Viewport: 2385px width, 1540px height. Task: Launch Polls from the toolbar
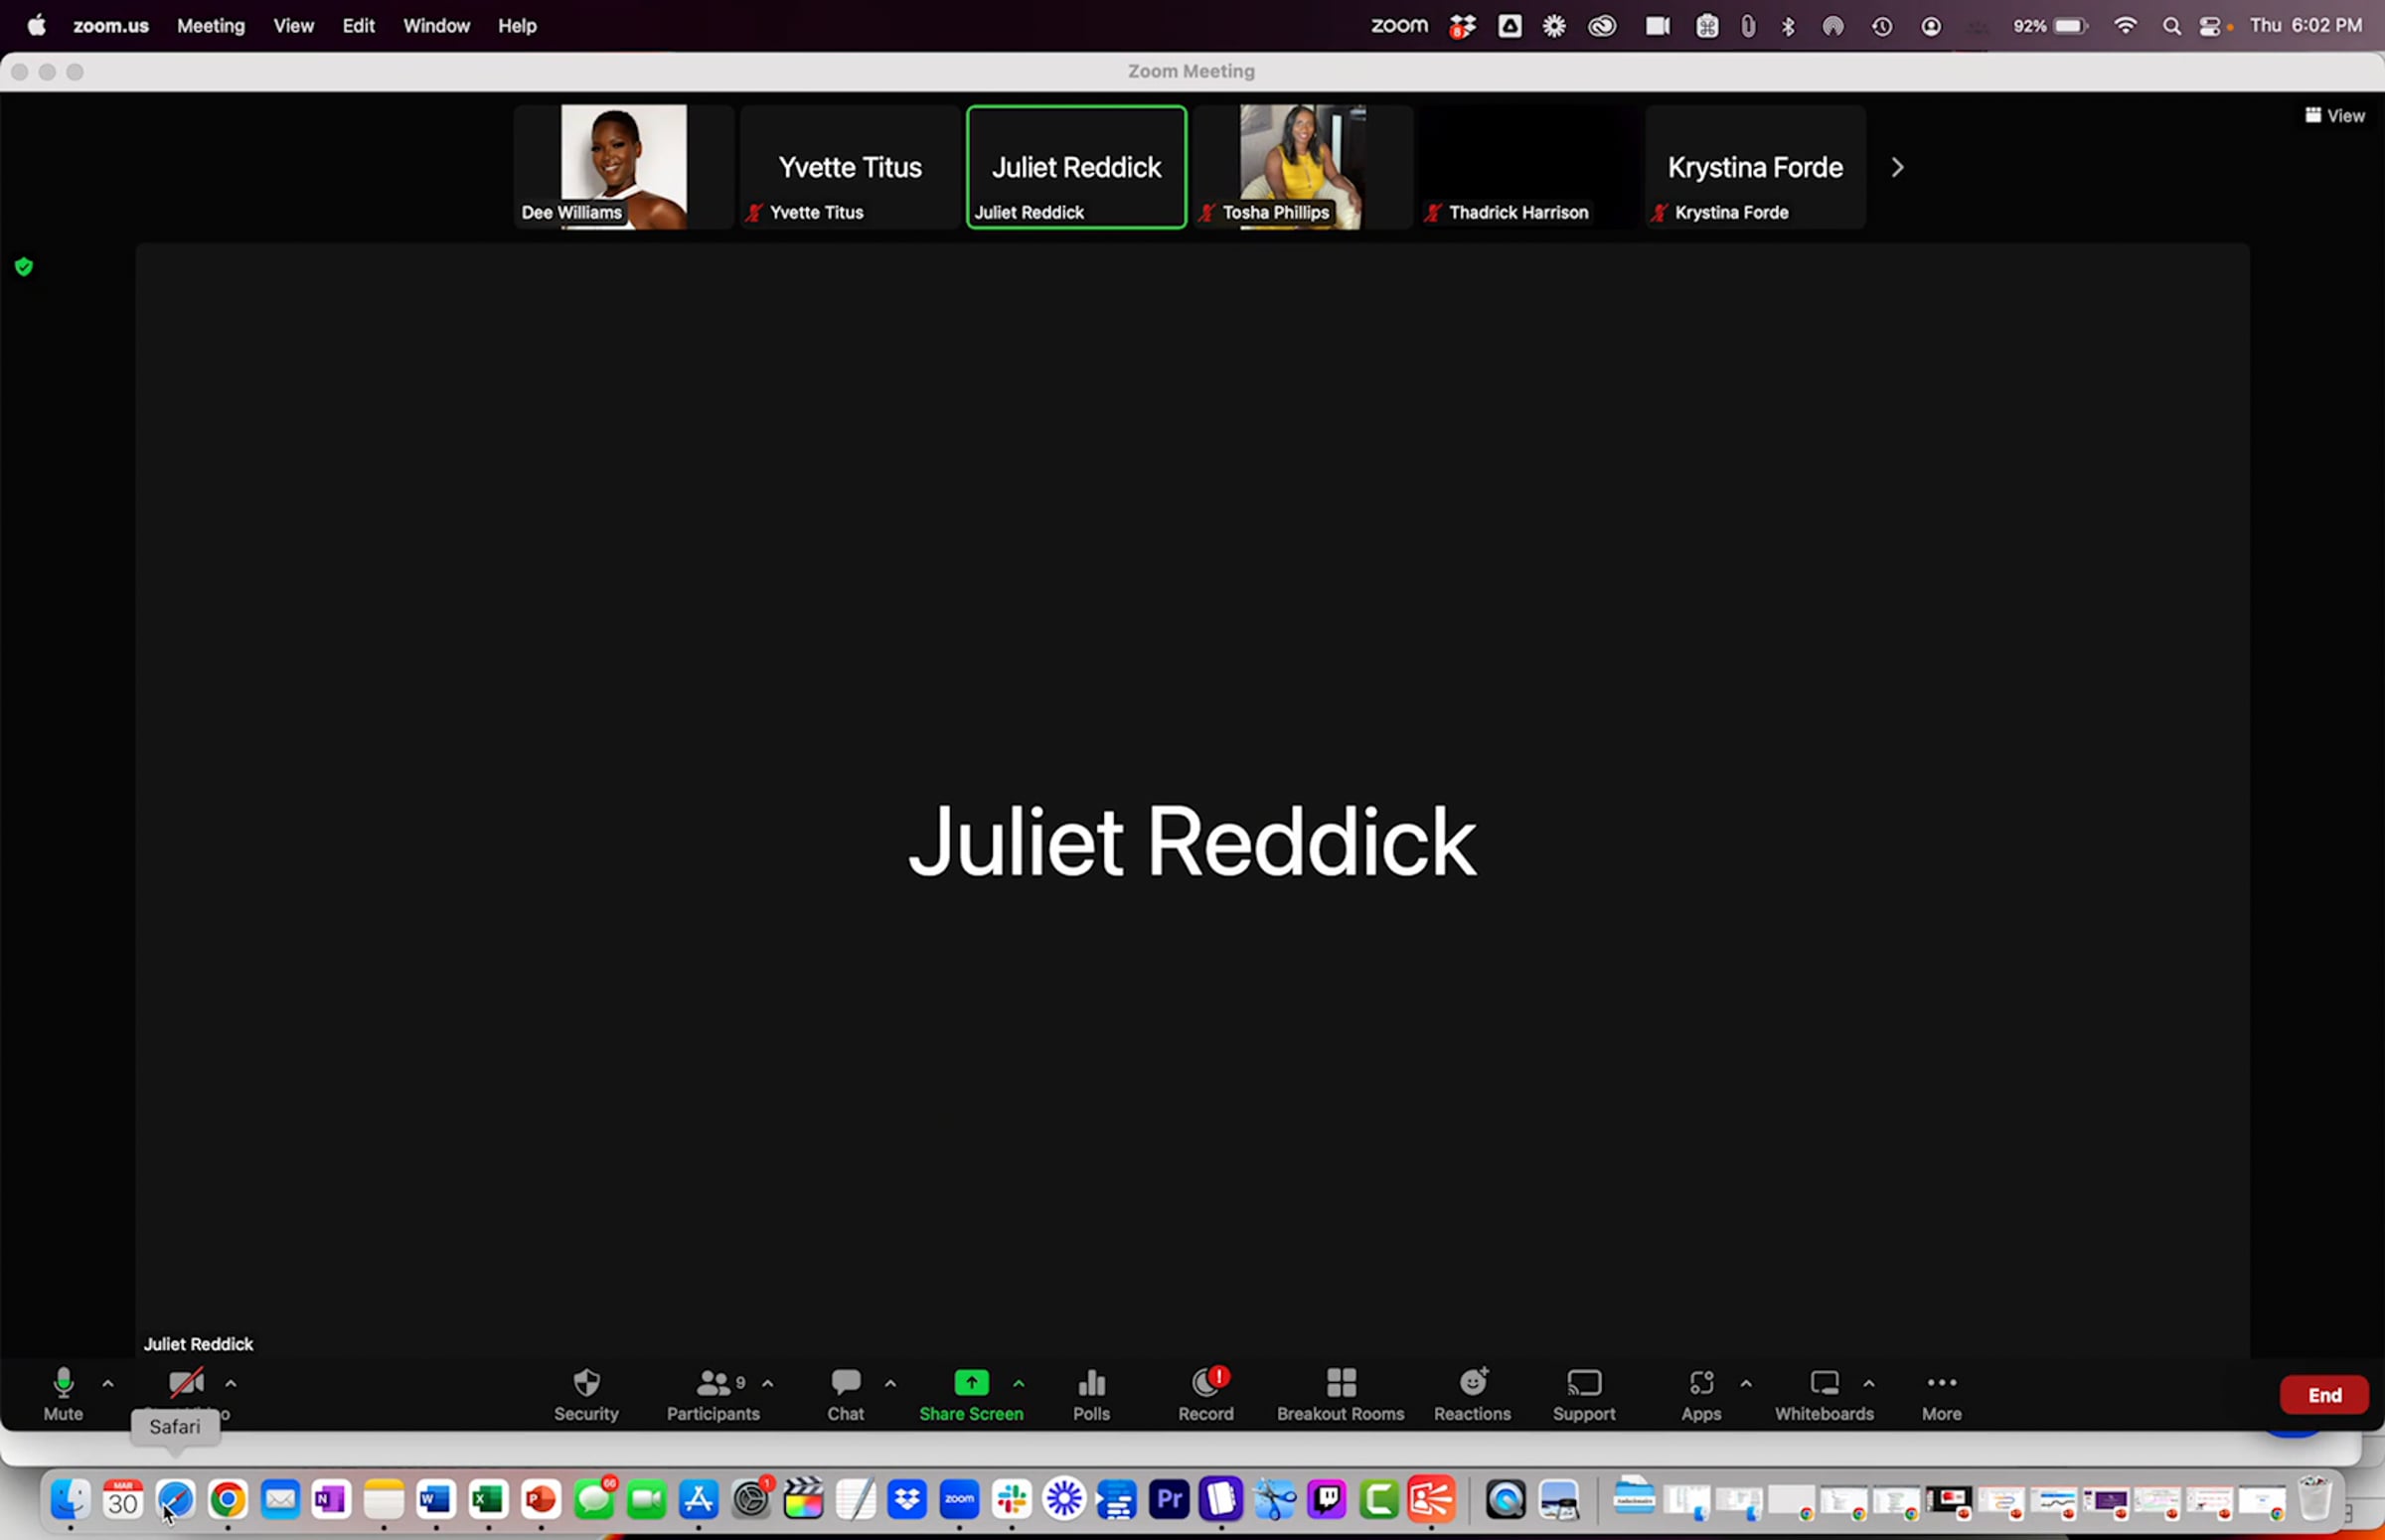[1091, 1384]
